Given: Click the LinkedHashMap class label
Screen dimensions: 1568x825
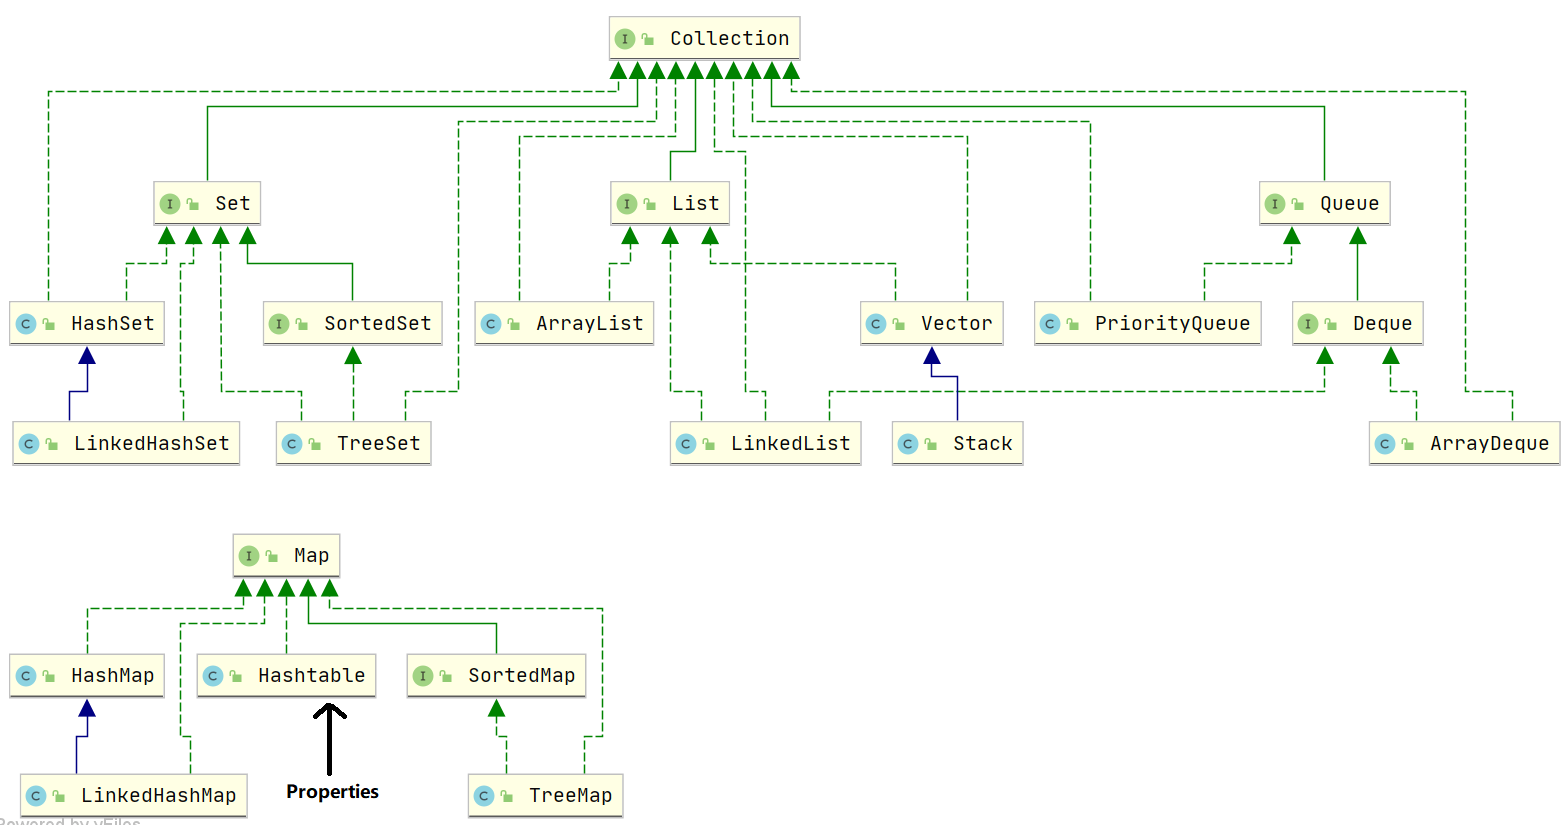Looking at the screenshot, I should click(x=159, y=795).
